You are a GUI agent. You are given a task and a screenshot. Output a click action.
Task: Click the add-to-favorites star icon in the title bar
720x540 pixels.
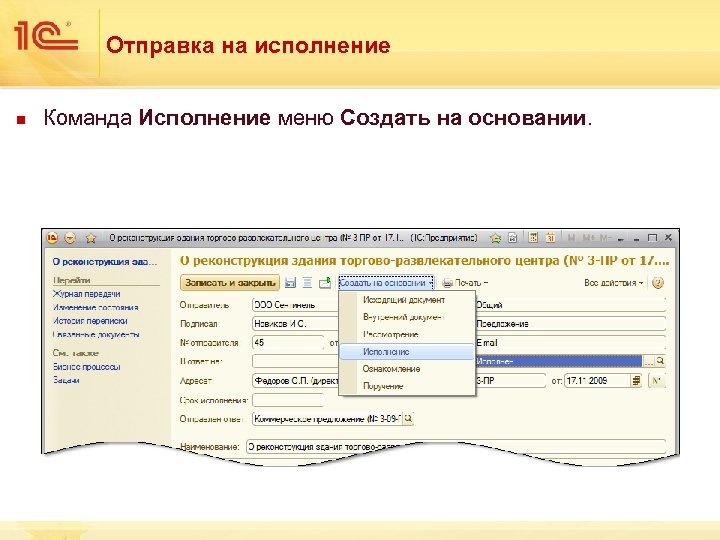coord(495,238)
